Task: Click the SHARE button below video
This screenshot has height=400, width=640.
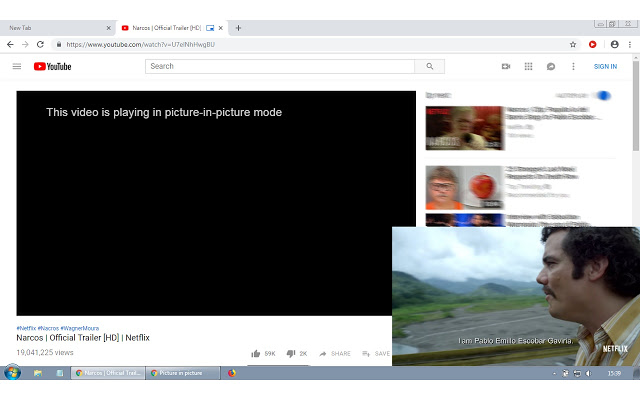Action: (335, 353)
